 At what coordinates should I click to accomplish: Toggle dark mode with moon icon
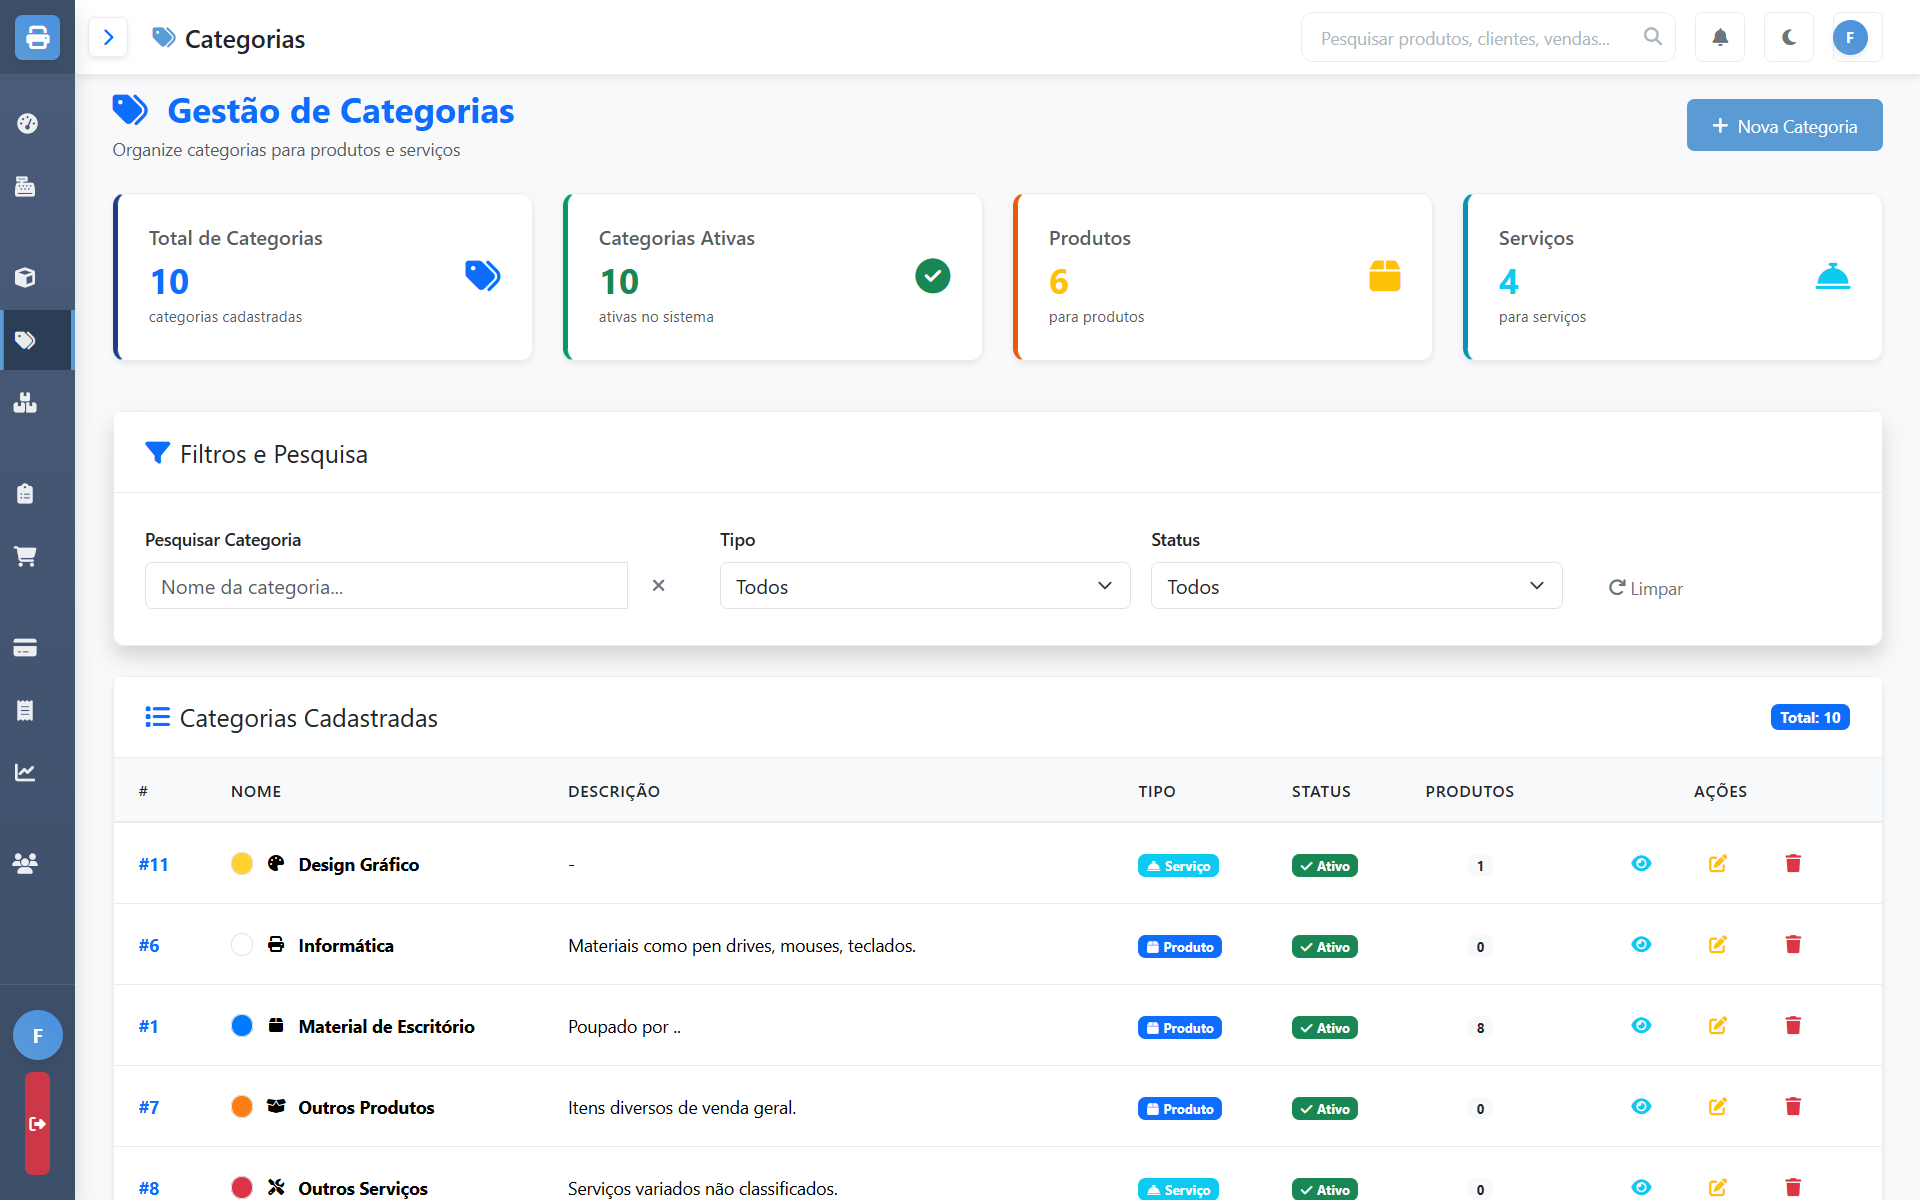coord(1789,38)
